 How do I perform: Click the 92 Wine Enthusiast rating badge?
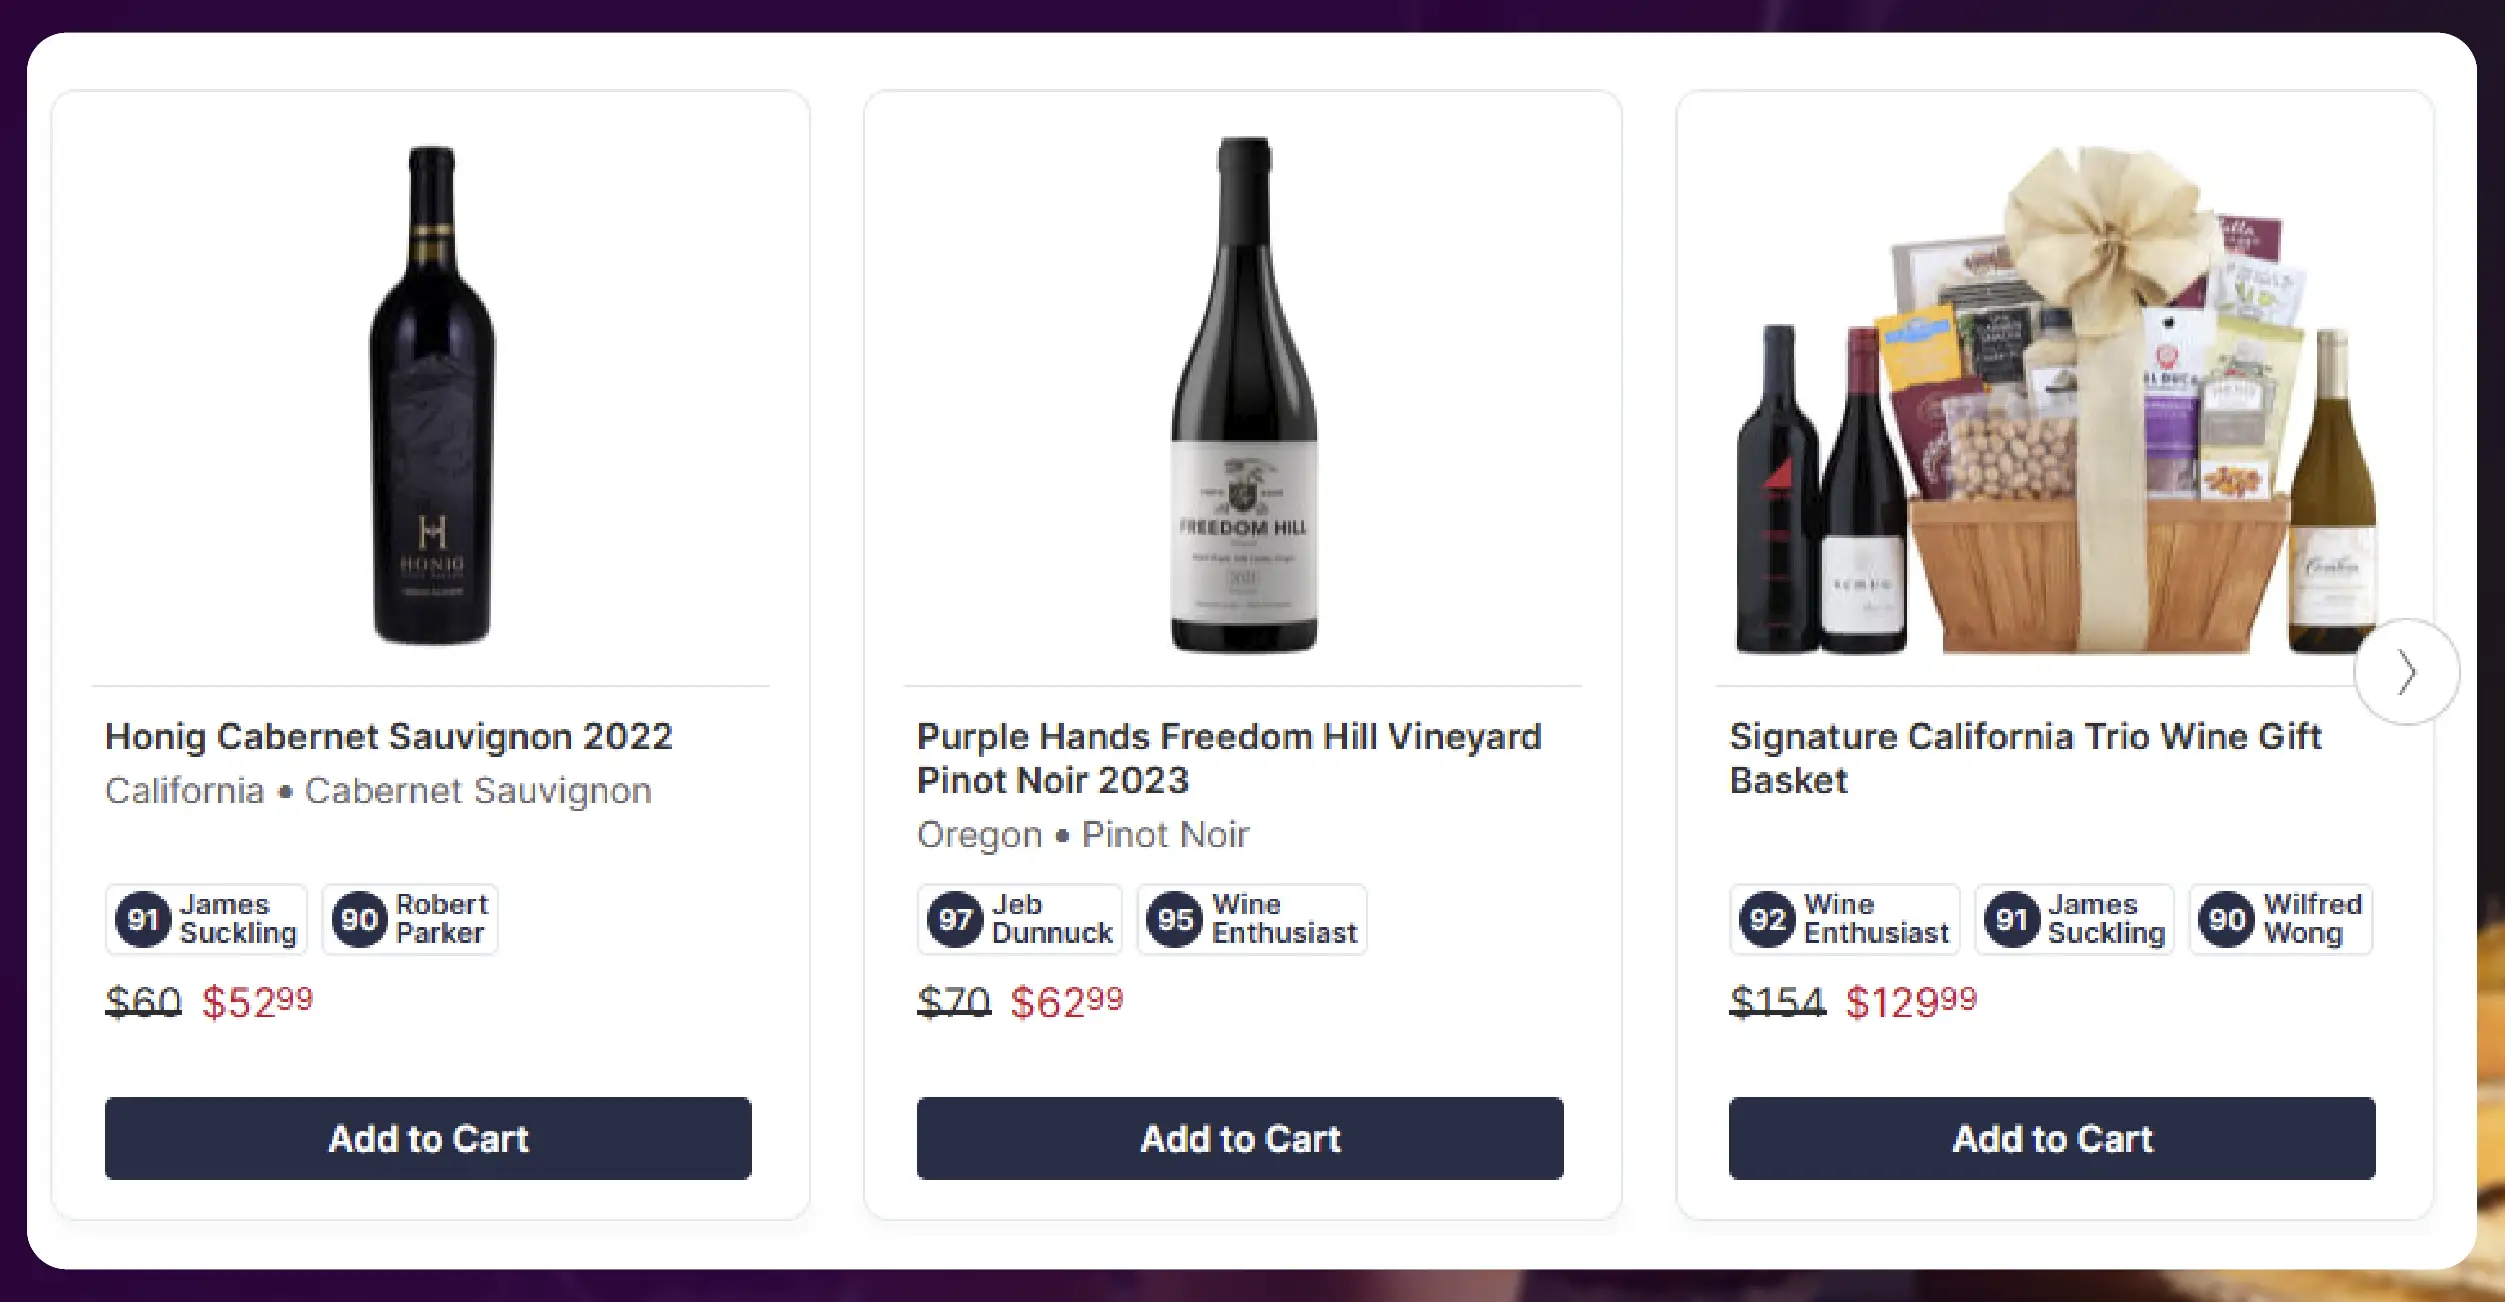[1843, 919]
